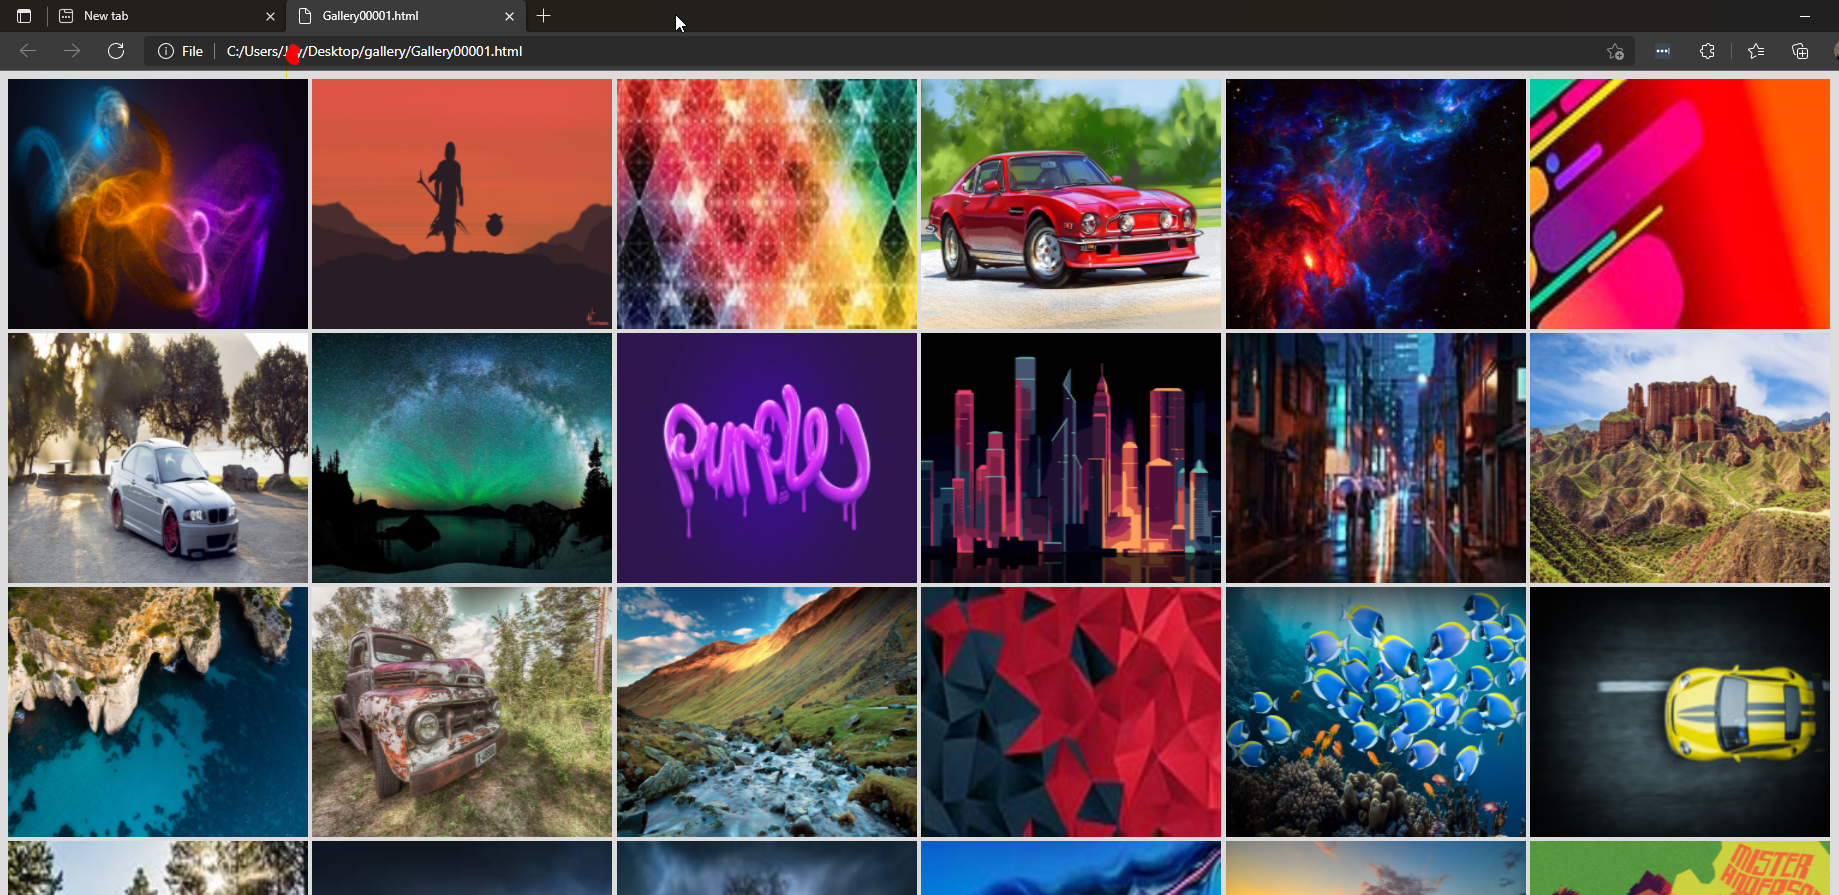Click the forward navigation arrow
The width and height of the screenshot is (1839, 895).
click(x=72, y=51)
